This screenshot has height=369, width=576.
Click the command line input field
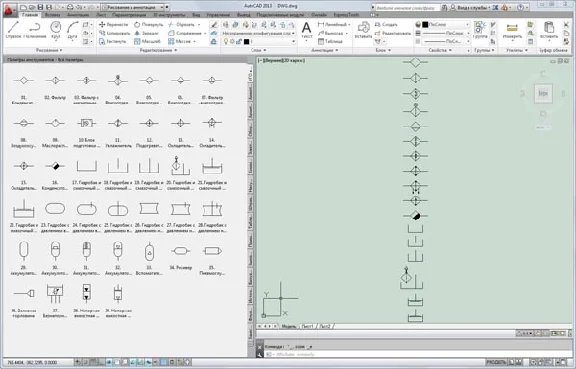[415, 354]
